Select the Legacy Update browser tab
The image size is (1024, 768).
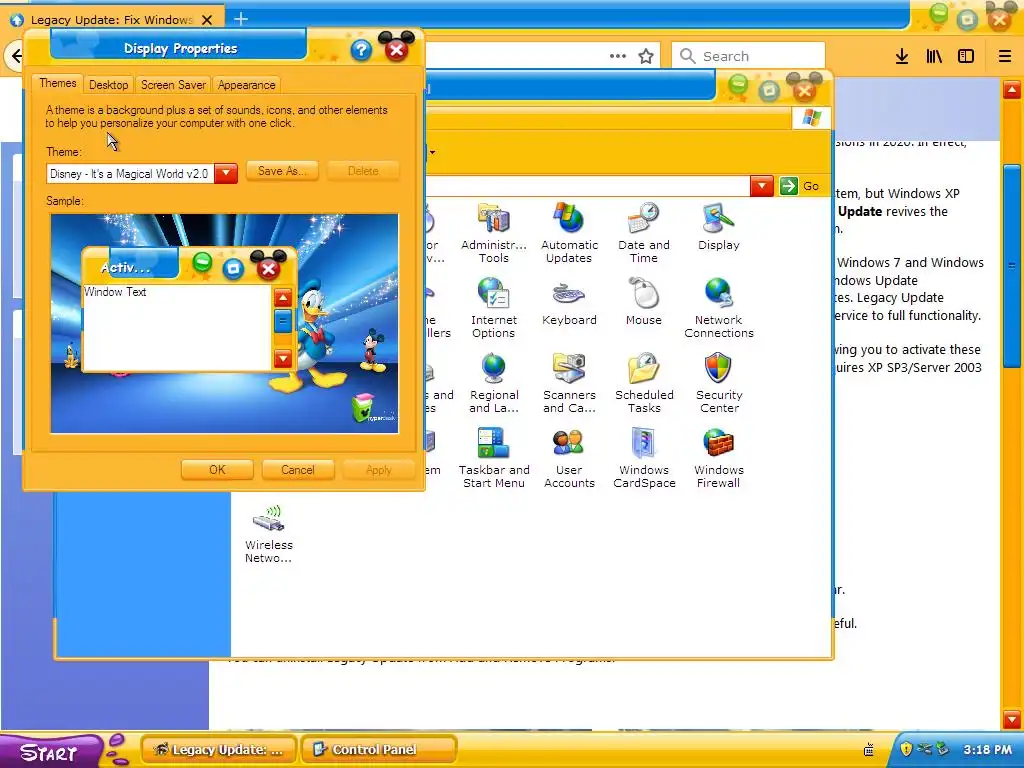point(111,20)
